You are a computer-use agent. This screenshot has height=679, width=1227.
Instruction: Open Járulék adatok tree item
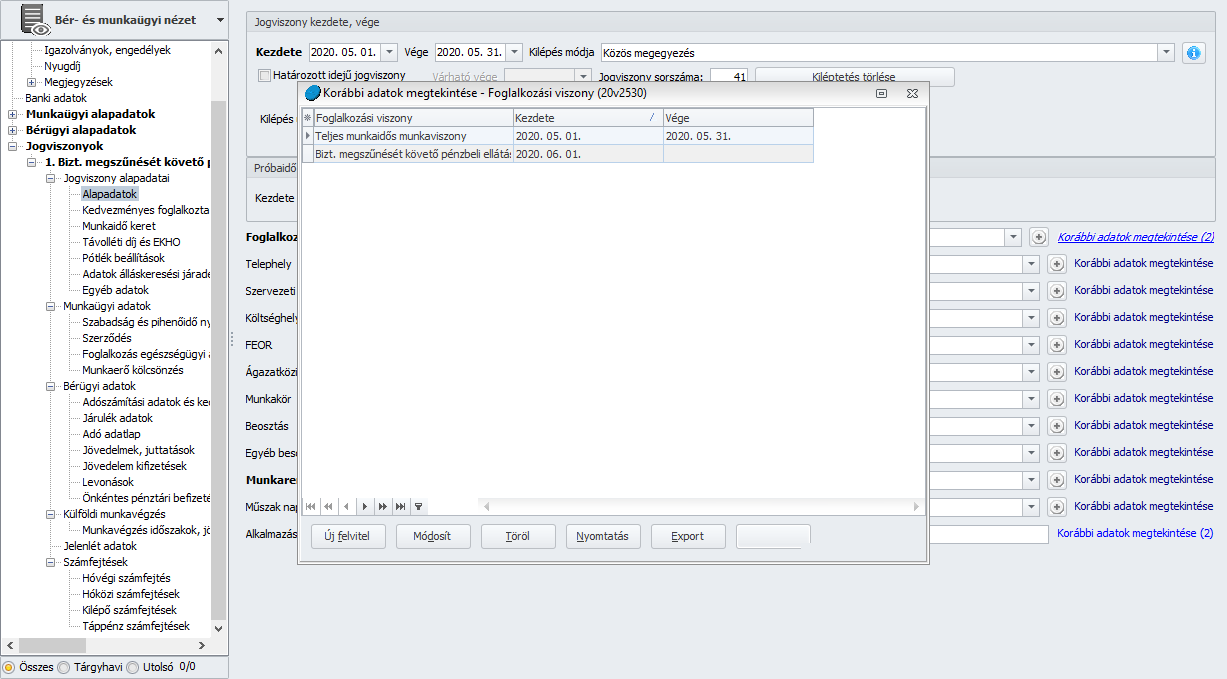tap(118, 418)
